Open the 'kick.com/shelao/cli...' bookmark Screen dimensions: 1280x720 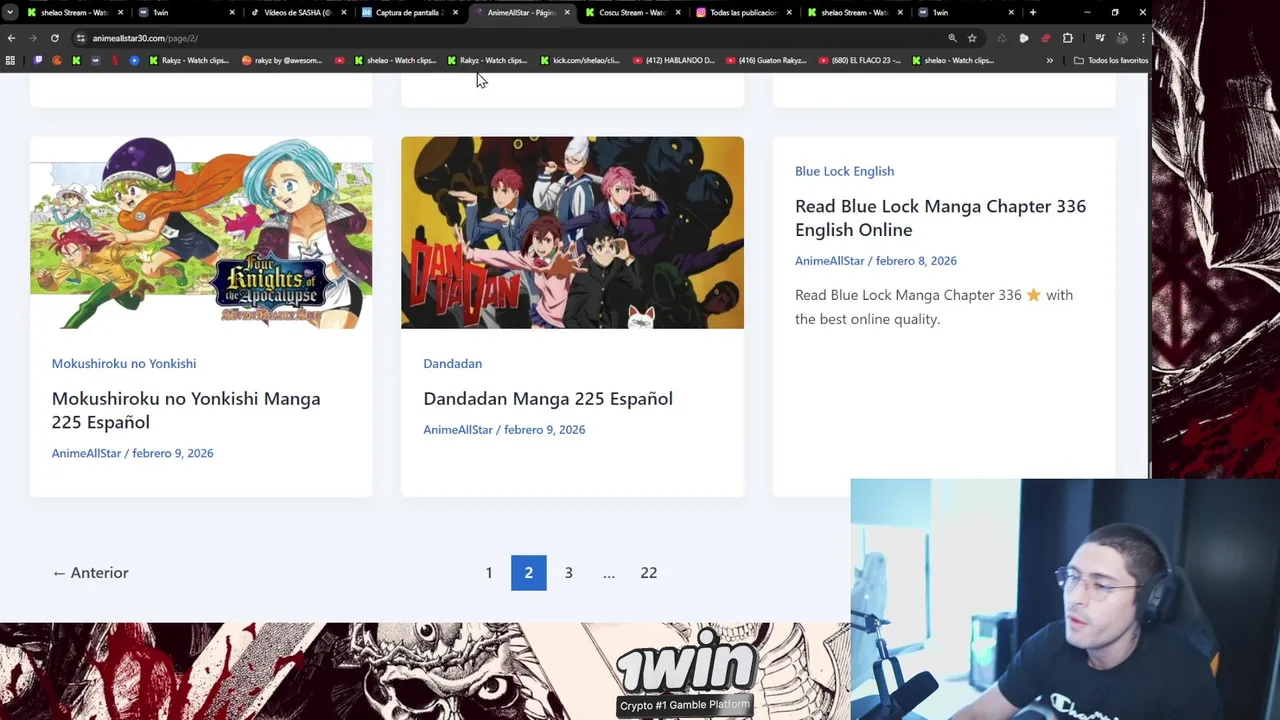[x=580, y=60]
